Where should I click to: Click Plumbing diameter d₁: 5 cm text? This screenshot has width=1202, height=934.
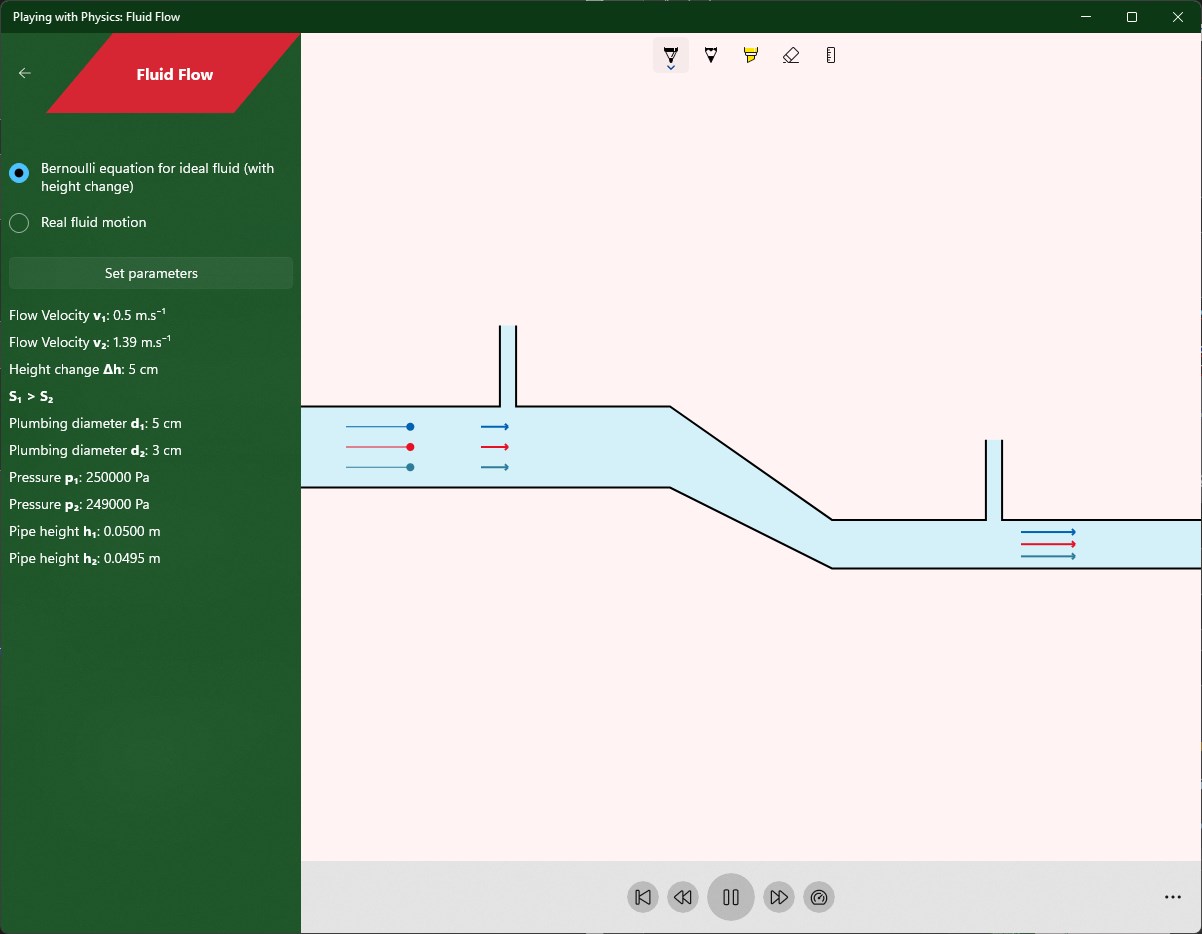95,423
